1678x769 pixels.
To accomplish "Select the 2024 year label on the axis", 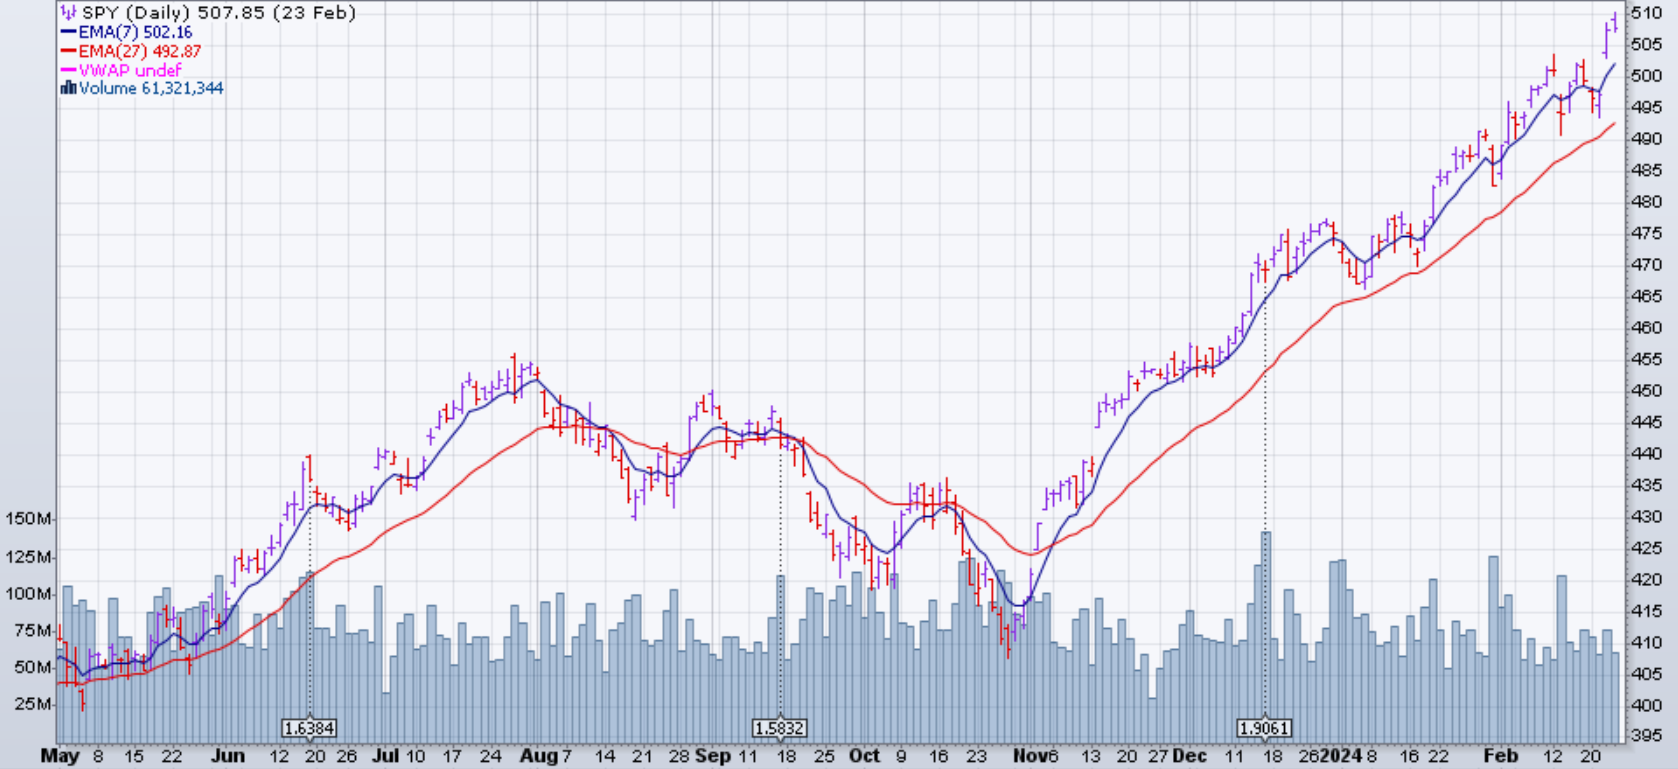I will 1340,756.
